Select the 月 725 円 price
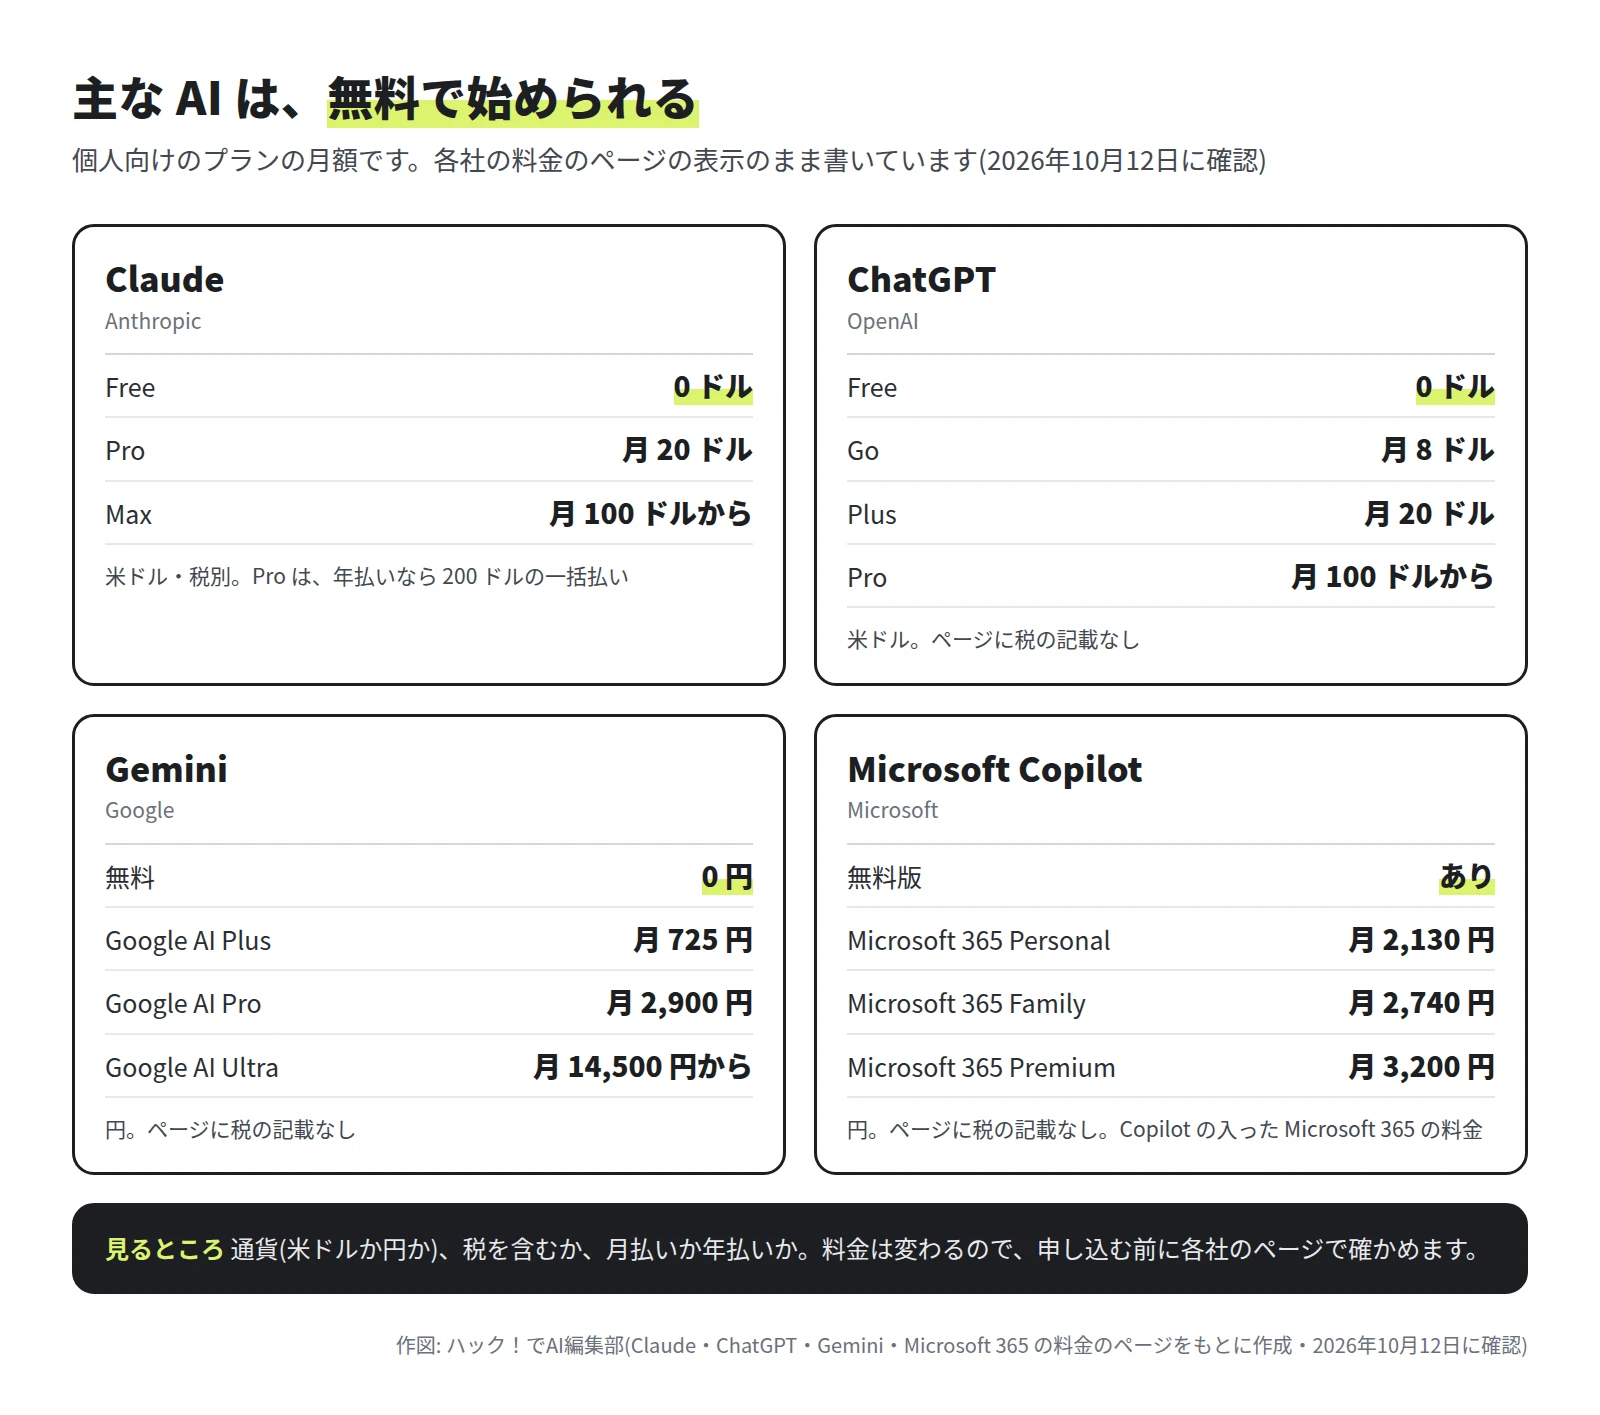Image resolution: width=1600 pixels, height=1415 pixels. (x=692, y=940)
